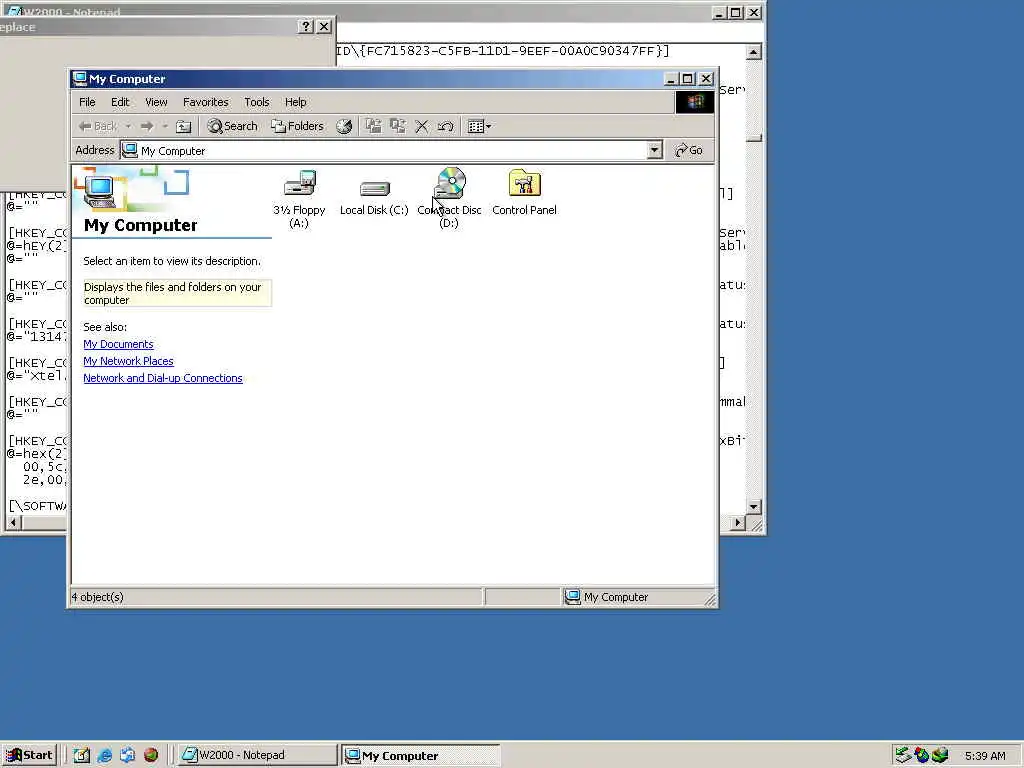The height and width of the screenshot is (768, 1024).
Task: Click the first system tray icon
Action: click(903, 755)
